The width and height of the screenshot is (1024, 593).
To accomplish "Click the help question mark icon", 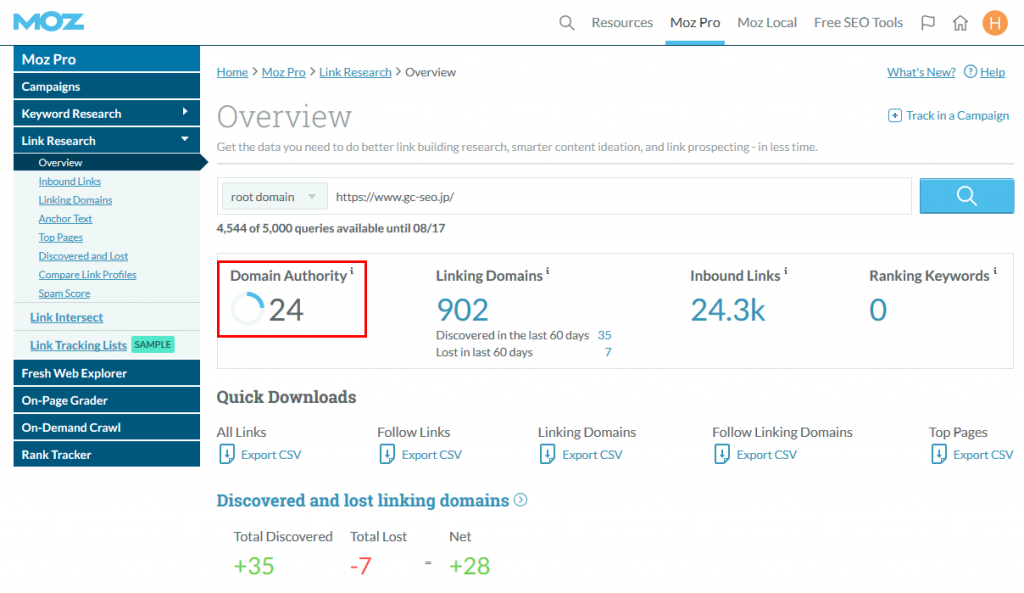I will tap(970, 71).
